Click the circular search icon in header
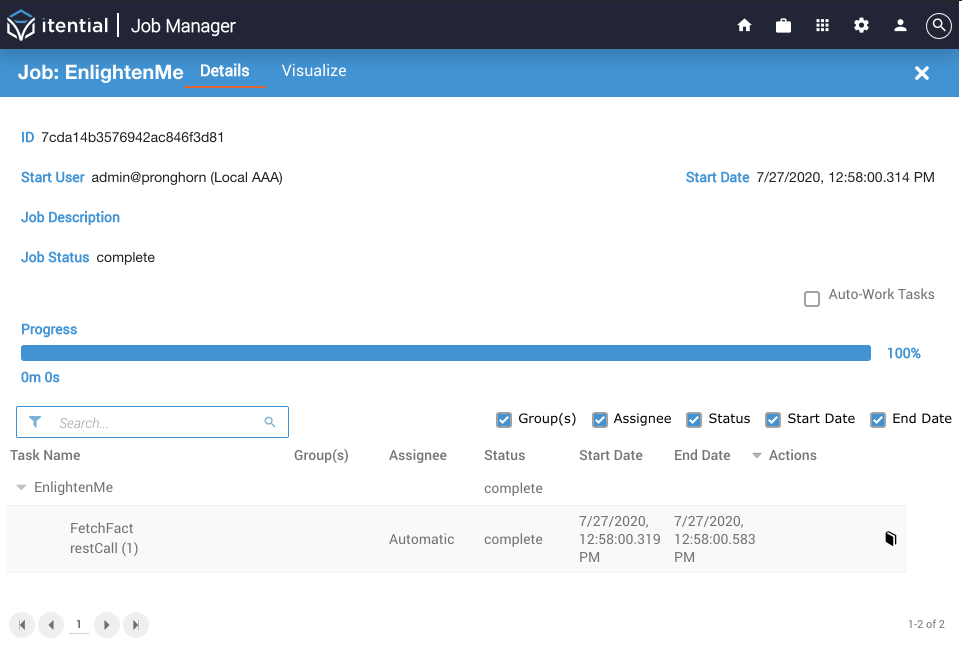The image size is (962, 648). [x=939, y=26]
